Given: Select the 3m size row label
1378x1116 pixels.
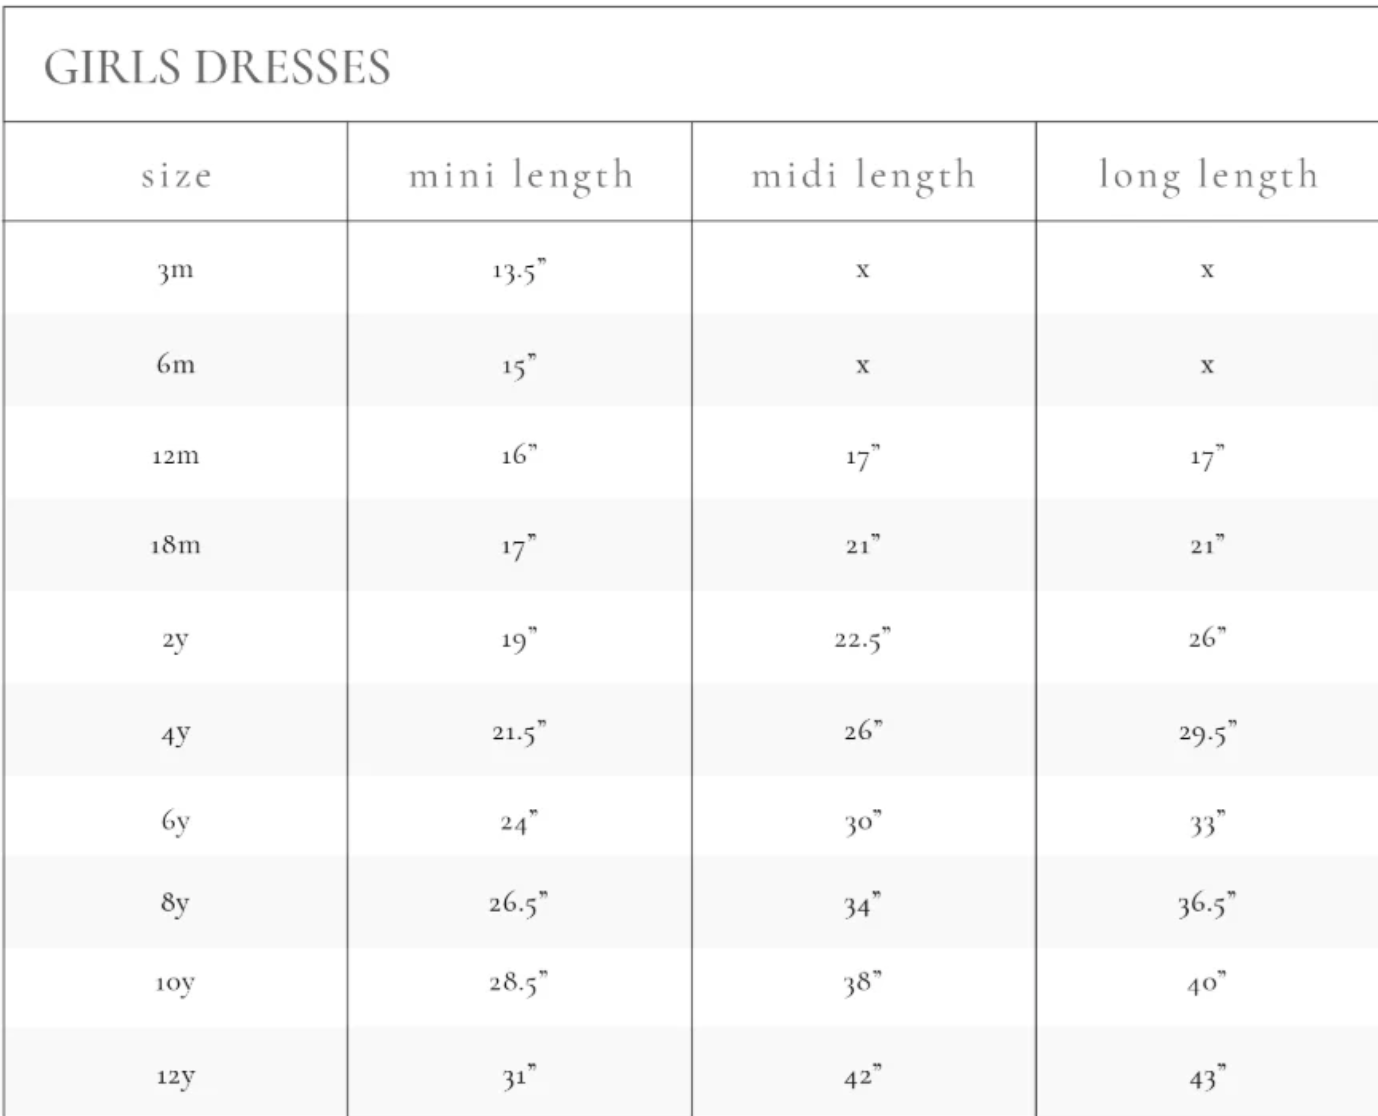Looking at the screenshot, I should pos(175,270).
